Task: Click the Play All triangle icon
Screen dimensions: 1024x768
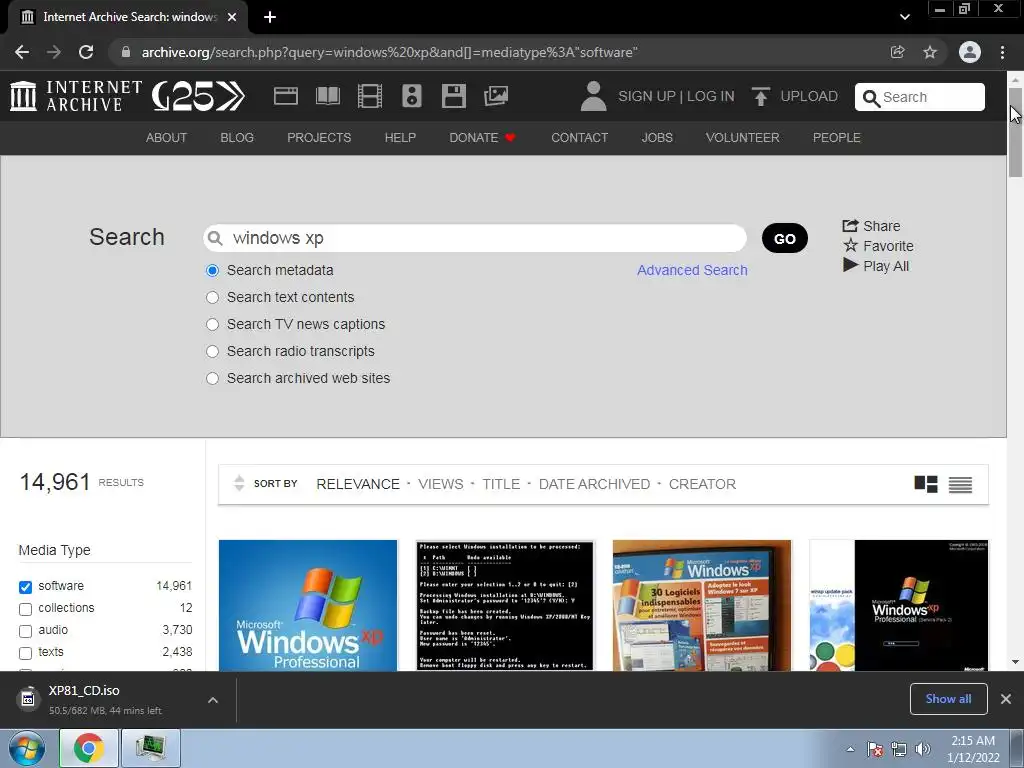Action: 850,265
